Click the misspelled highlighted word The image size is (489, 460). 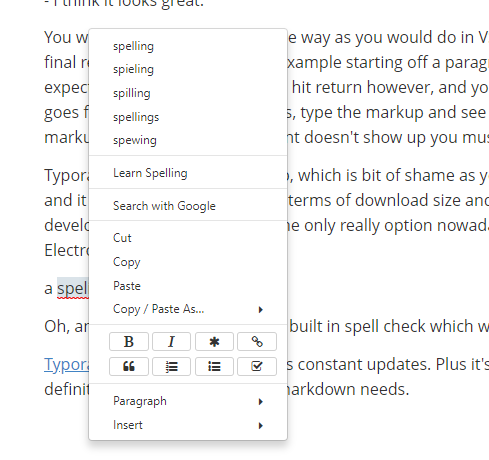(73, 288)
